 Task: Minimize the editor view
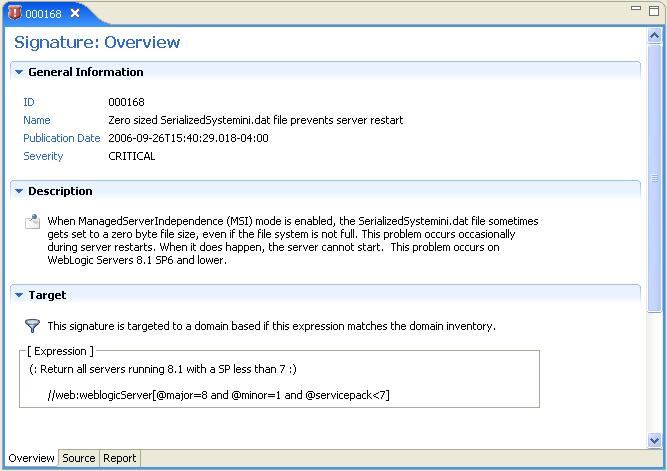pyautogui.click(x=636, y=8)
